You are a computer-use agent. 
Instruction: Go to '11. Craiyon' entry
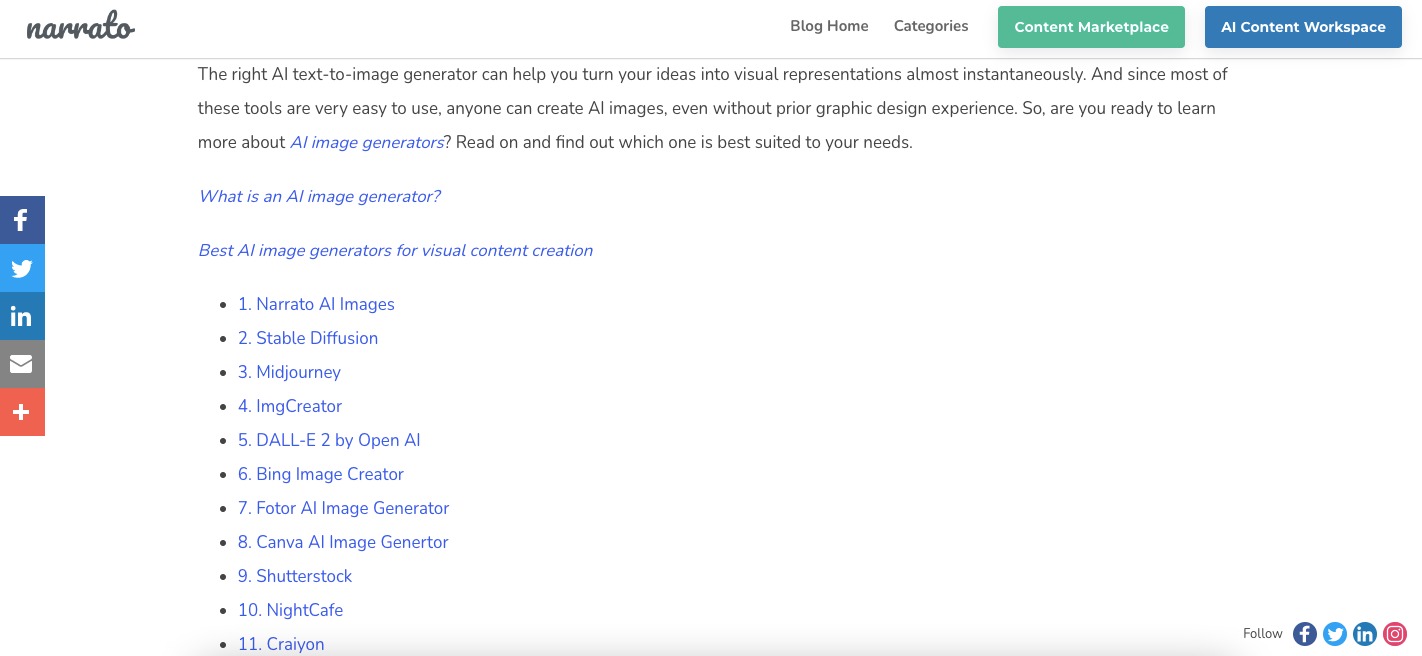[x=281, y=644]
